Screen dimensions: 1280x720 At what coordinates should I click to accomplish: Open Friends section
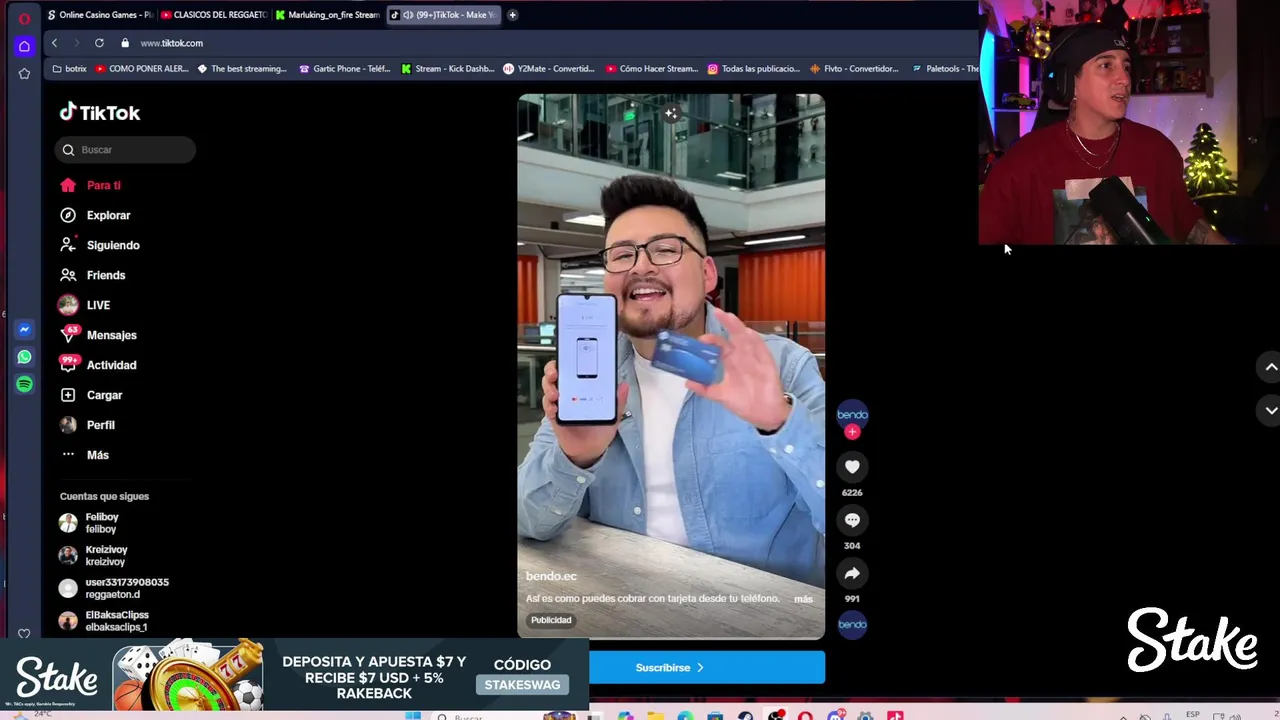tap(93, 275)
